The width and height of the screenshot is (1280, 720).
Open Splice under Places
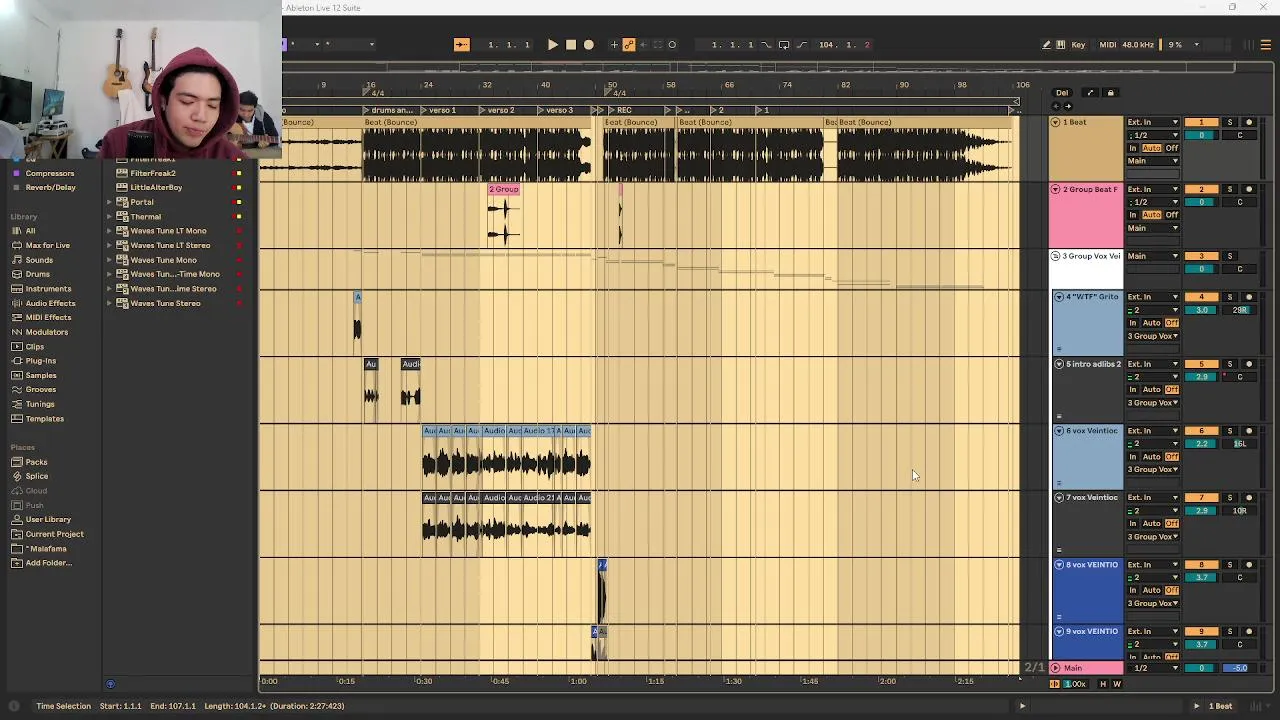tap(36, 476)
